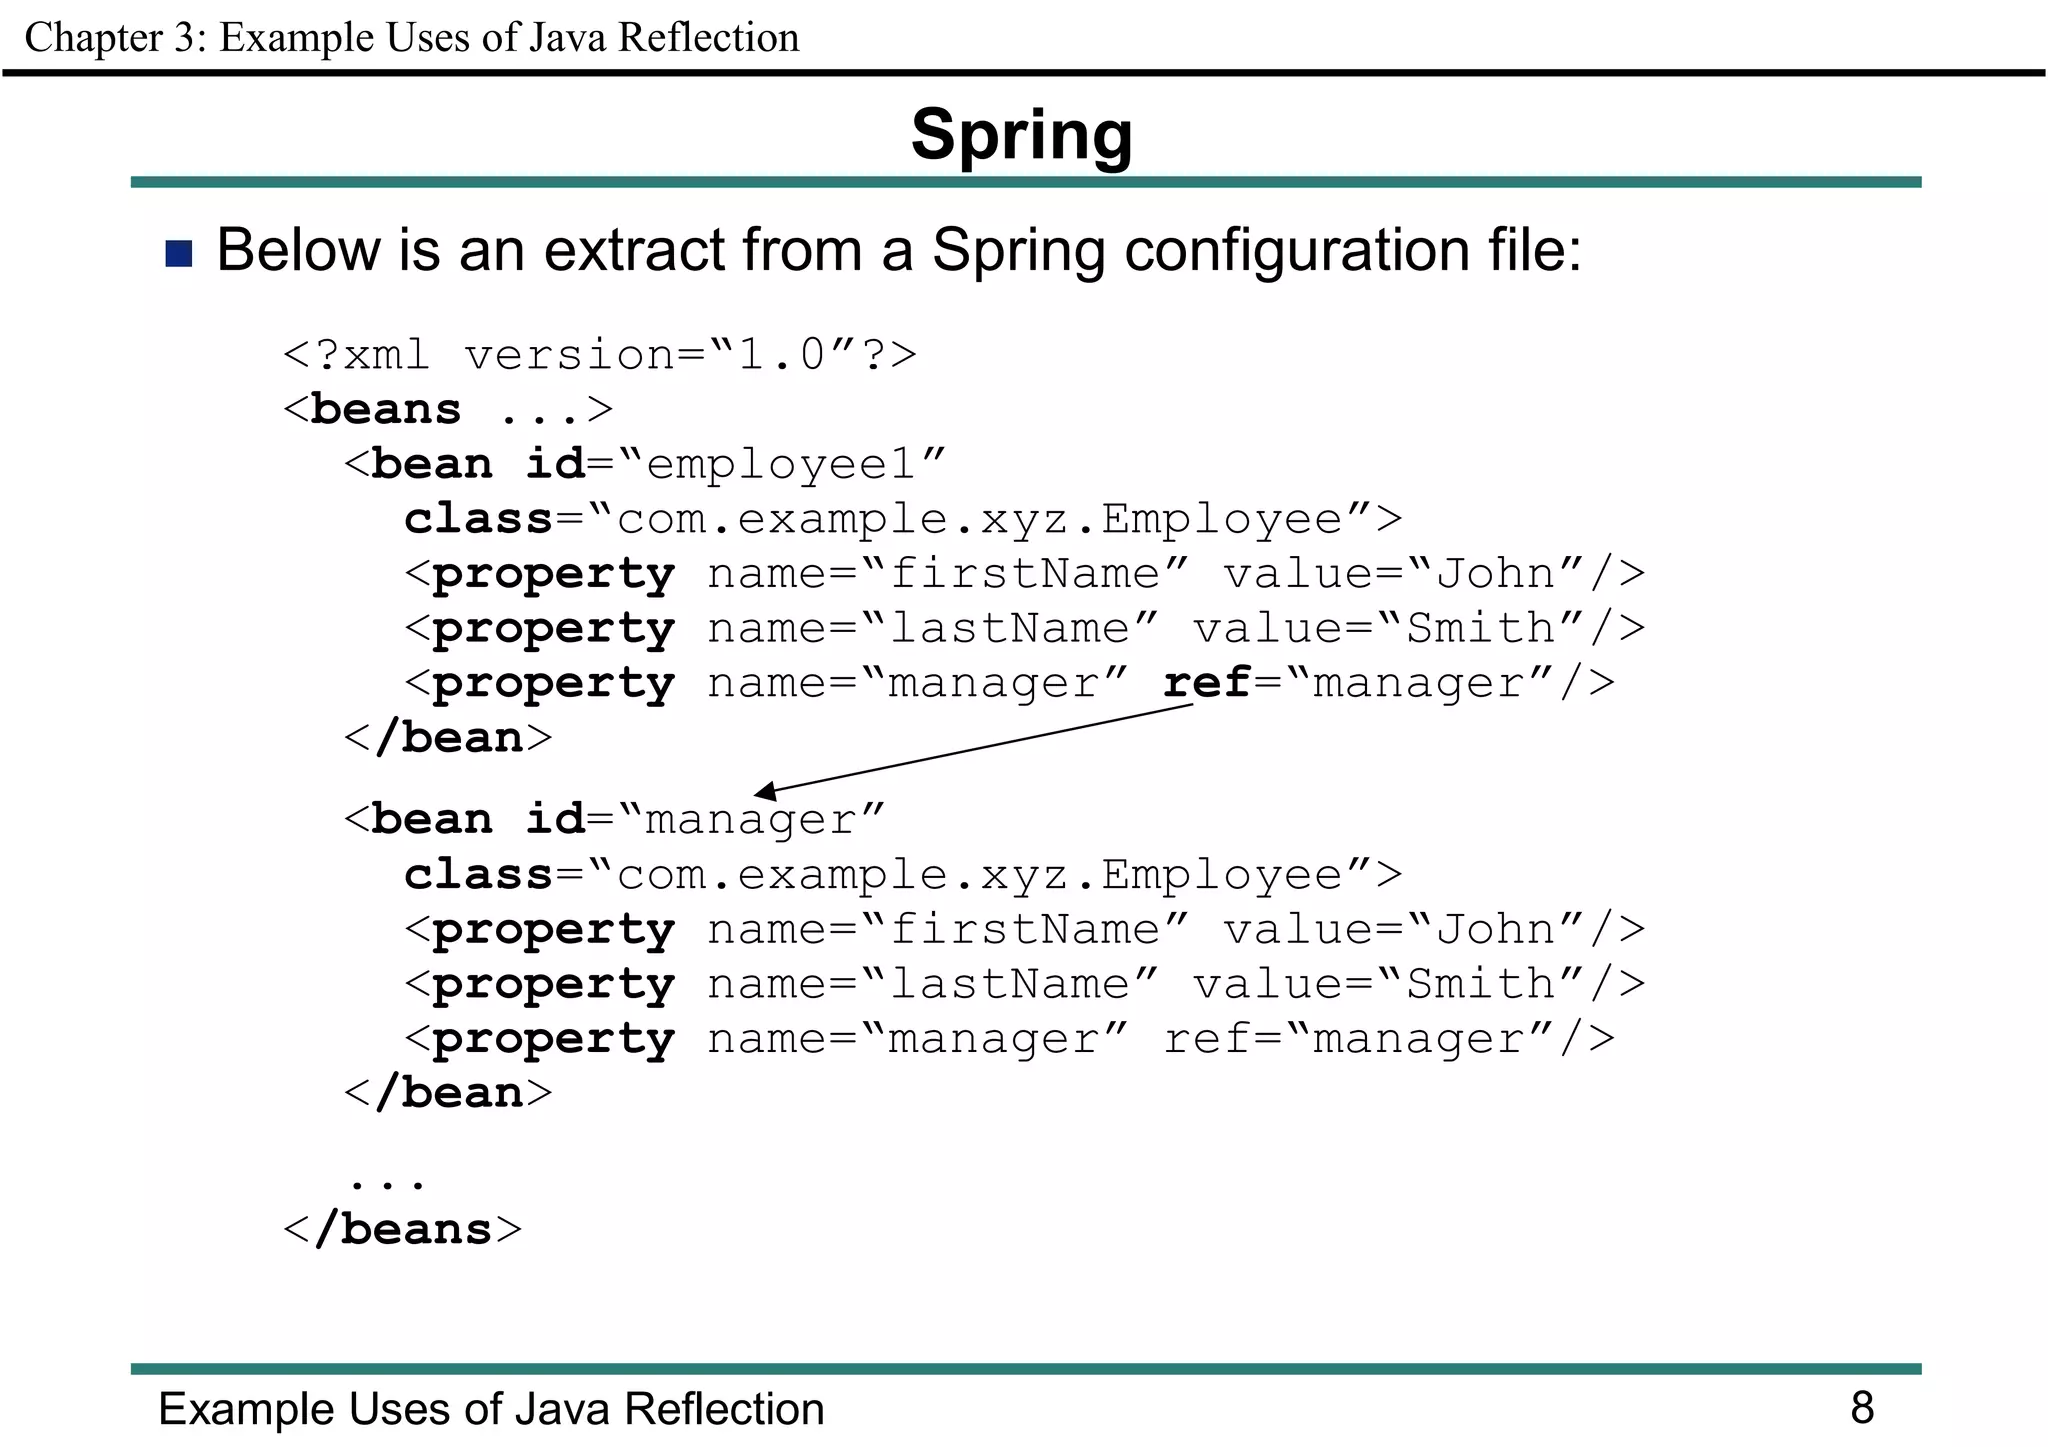
Task: Click the manager bean id value
Action: pyautogui.click(x=751, y=820)
